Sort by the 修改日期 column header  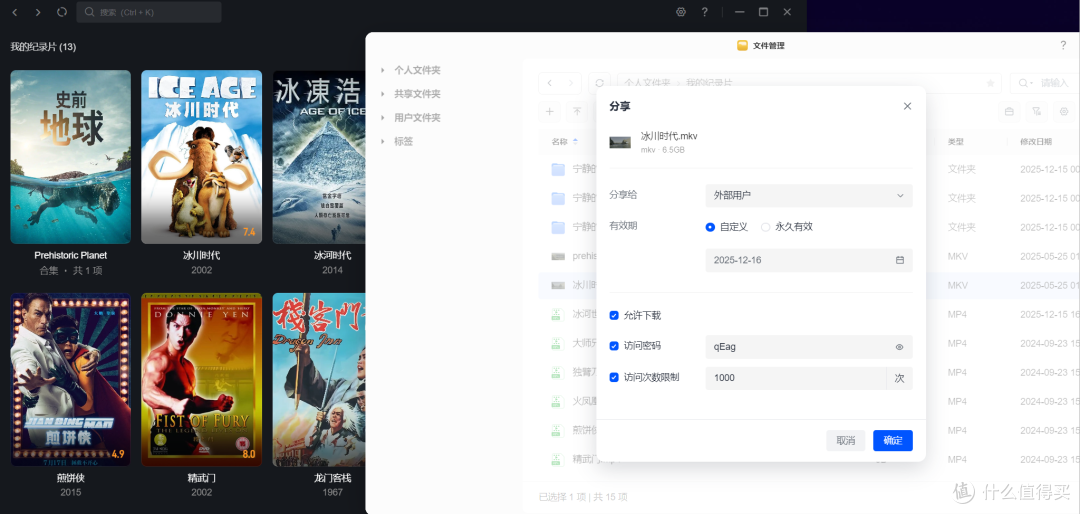(1036, 142)
